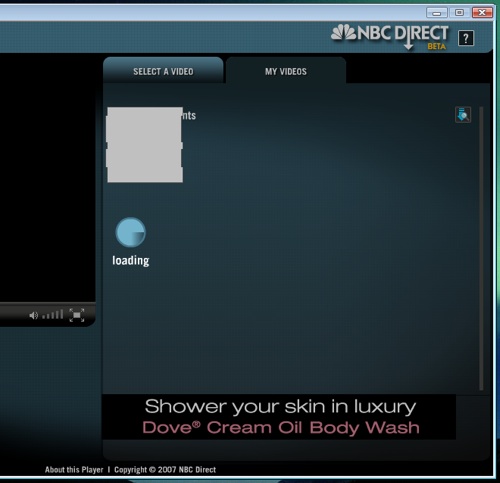The image size is (500, 483).
Task: Click the loading text label
Action: click(x=131, y=261)
